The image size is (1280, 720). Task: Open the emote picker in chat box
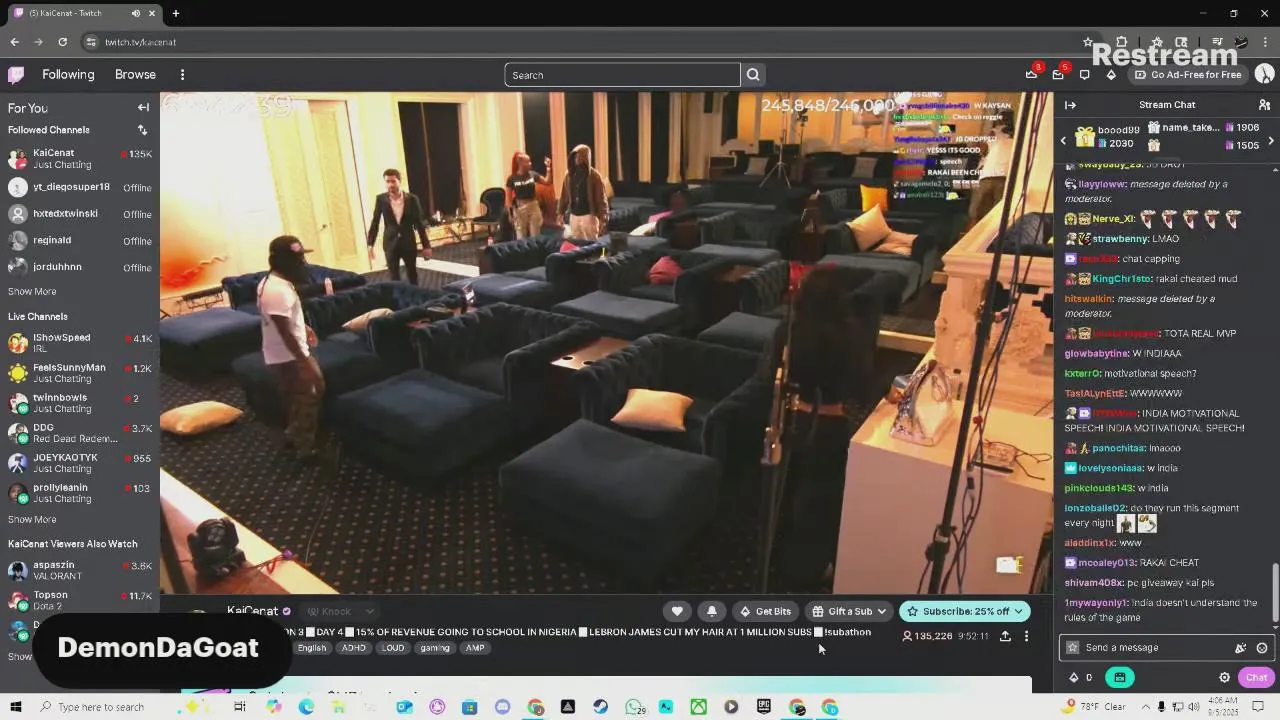(1262, 648)
